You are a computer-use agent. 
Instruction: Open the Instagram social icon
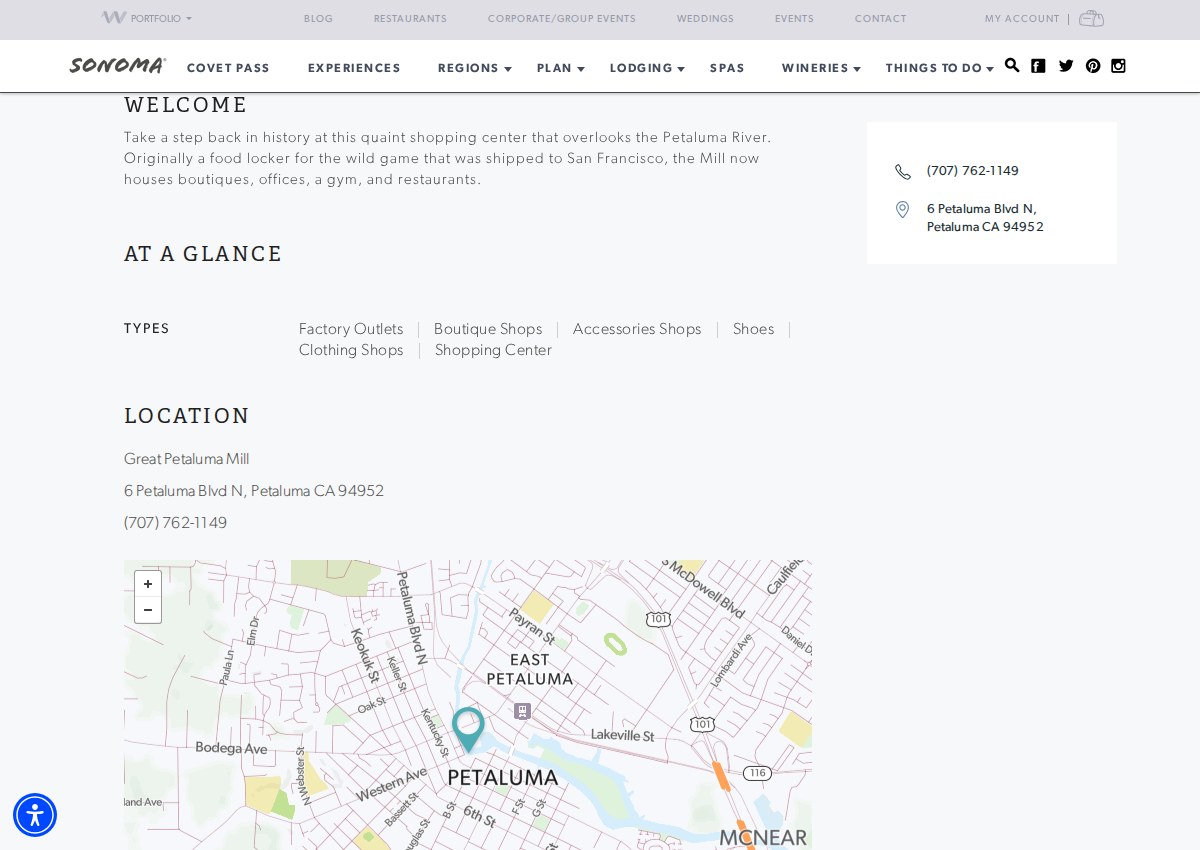(x=1118, y=66)
